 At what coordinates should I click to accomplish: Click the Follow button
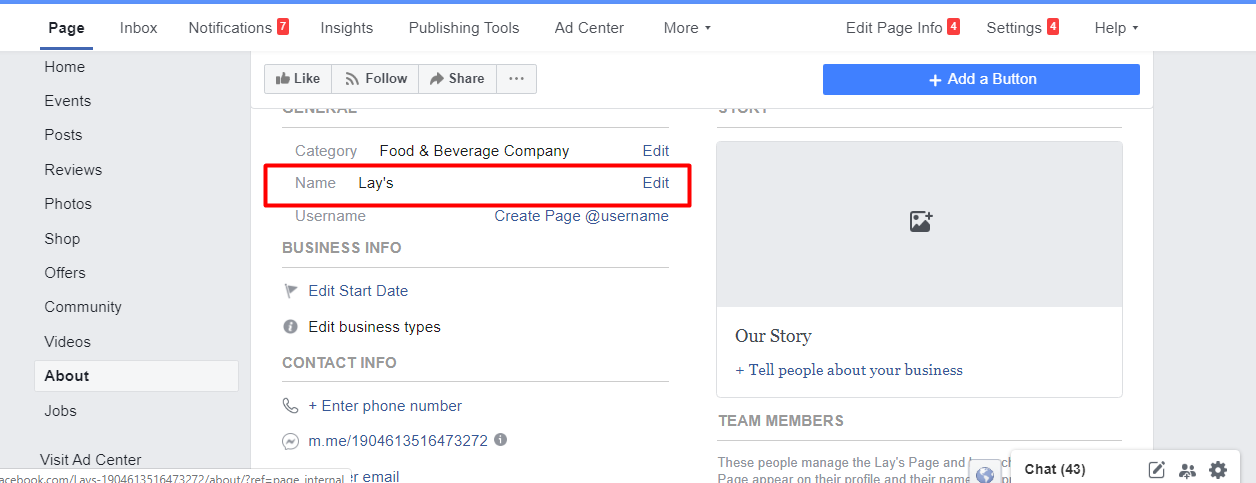pyautogui.click(x=375, y=79)
